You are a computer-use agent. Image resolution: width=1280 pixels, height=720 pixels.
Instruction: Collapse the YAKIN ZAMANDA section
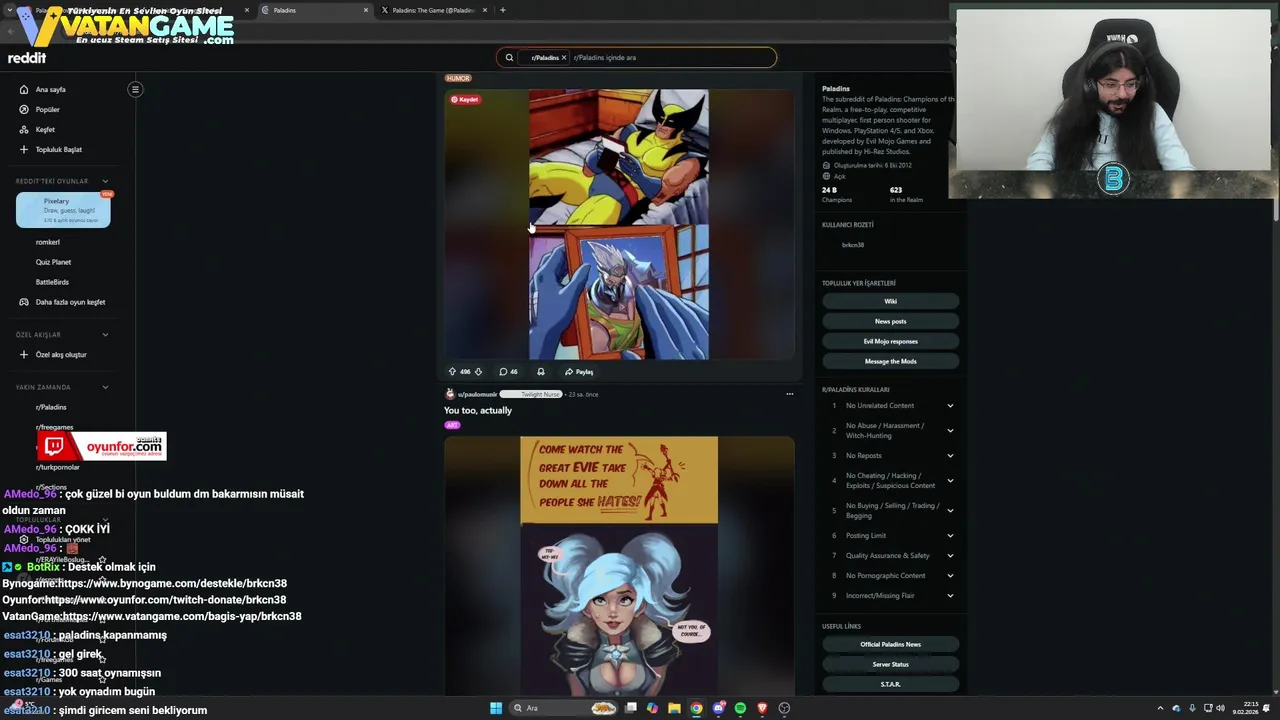coord(105,387)
